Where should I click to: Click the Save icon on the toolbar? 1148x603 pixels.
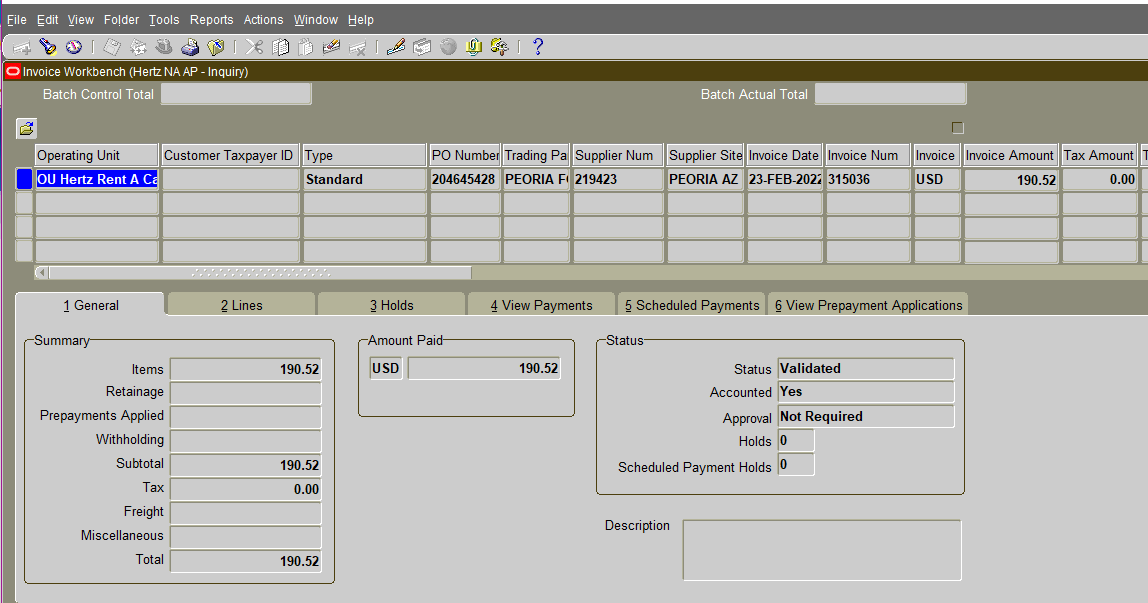(x=113, y=46)
